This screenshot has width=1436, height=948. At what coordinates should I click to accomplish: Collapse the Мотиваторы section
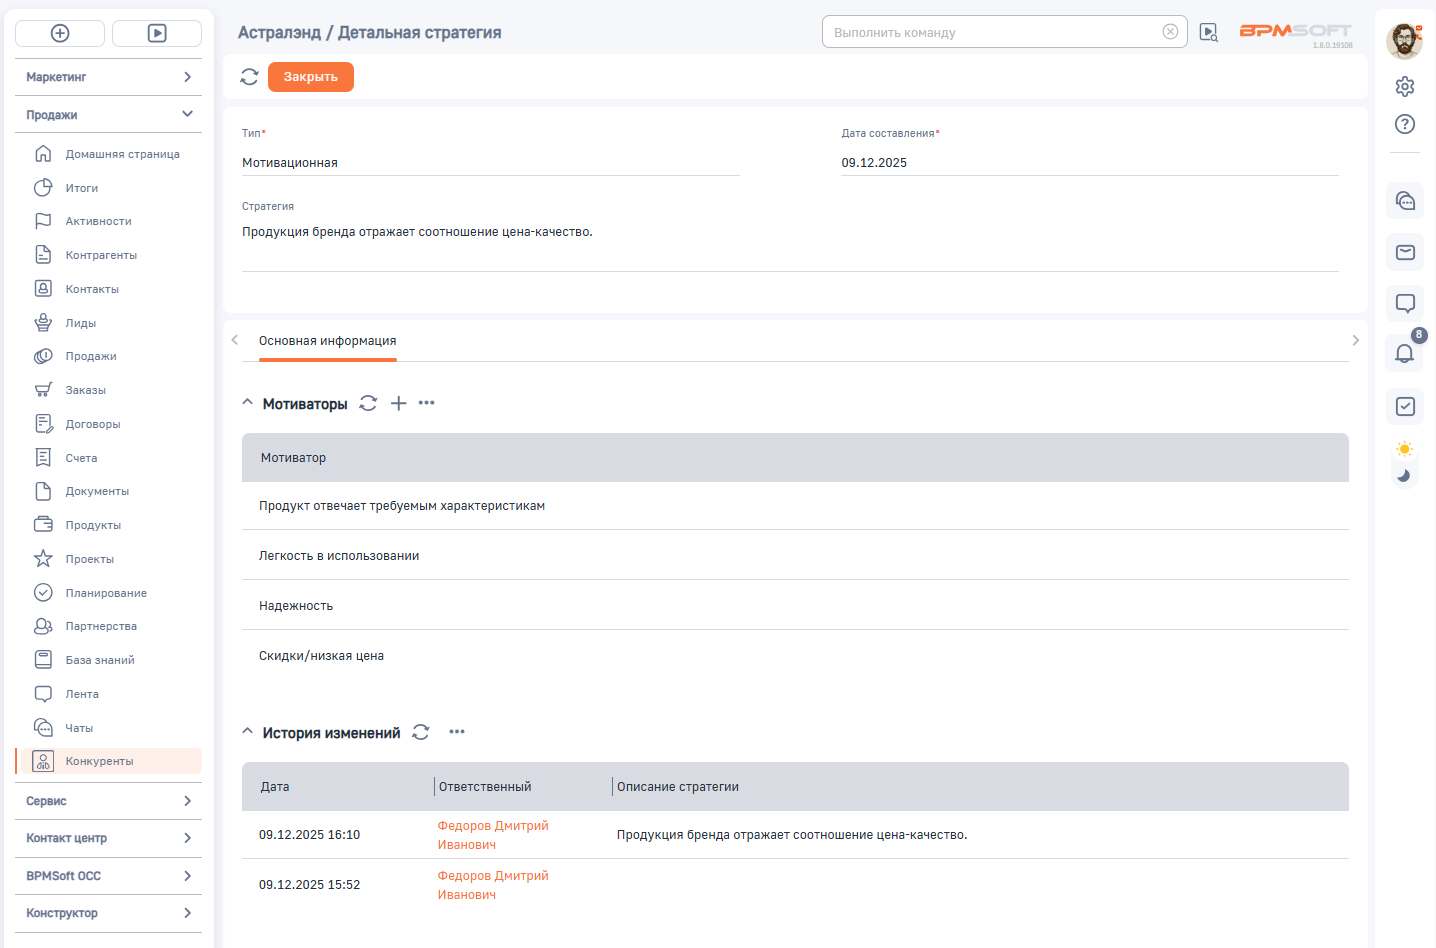pos(247,403)
